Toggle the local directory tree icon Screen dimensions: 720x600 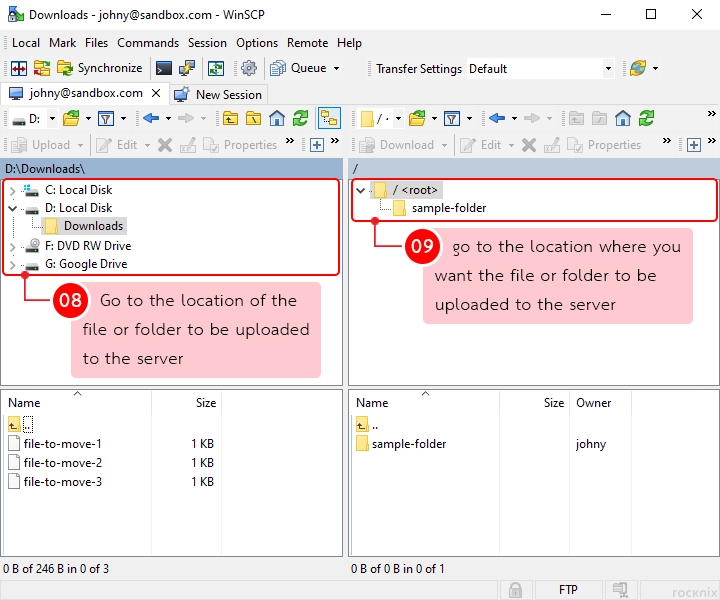[329, 118]
